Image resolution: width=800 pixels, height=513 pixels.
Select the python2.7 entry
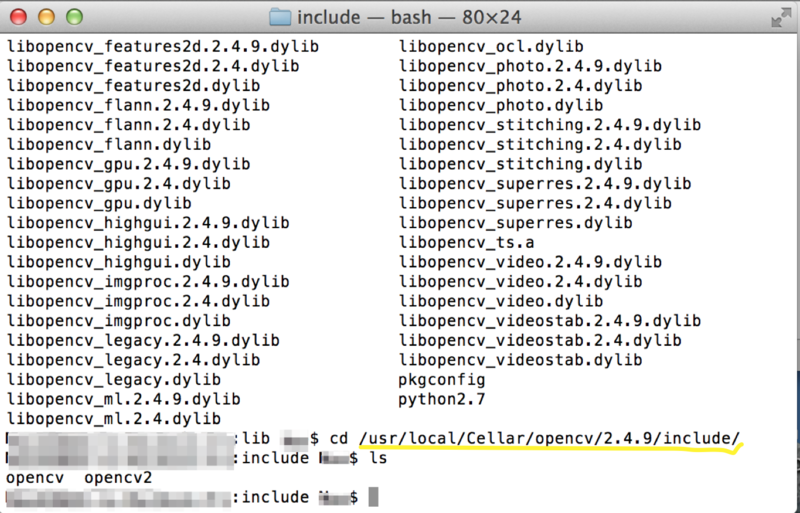coord(442,399)
